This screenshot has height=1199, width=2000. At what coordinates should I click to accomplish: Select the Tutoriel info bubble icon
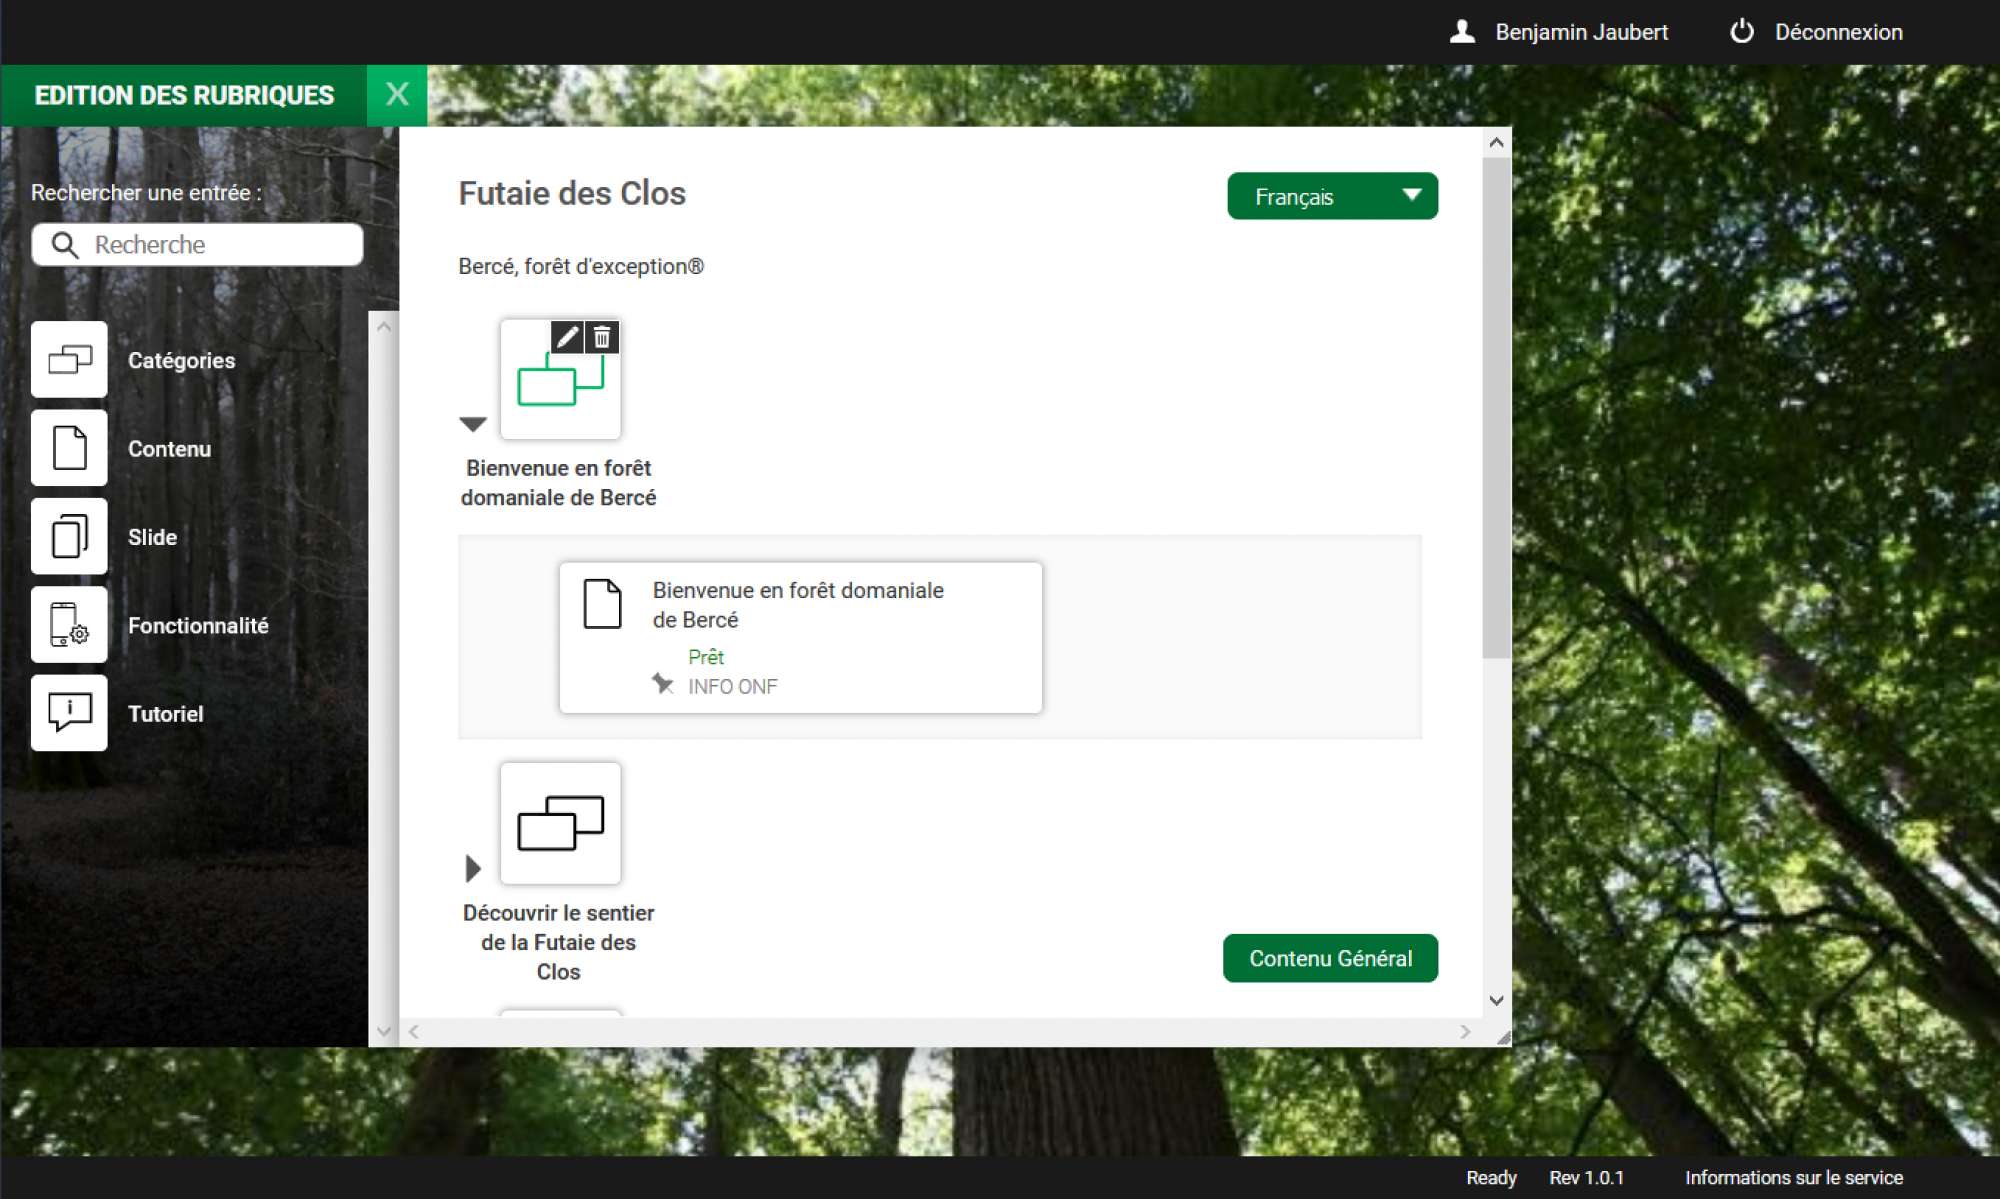(x=69, y=713)
